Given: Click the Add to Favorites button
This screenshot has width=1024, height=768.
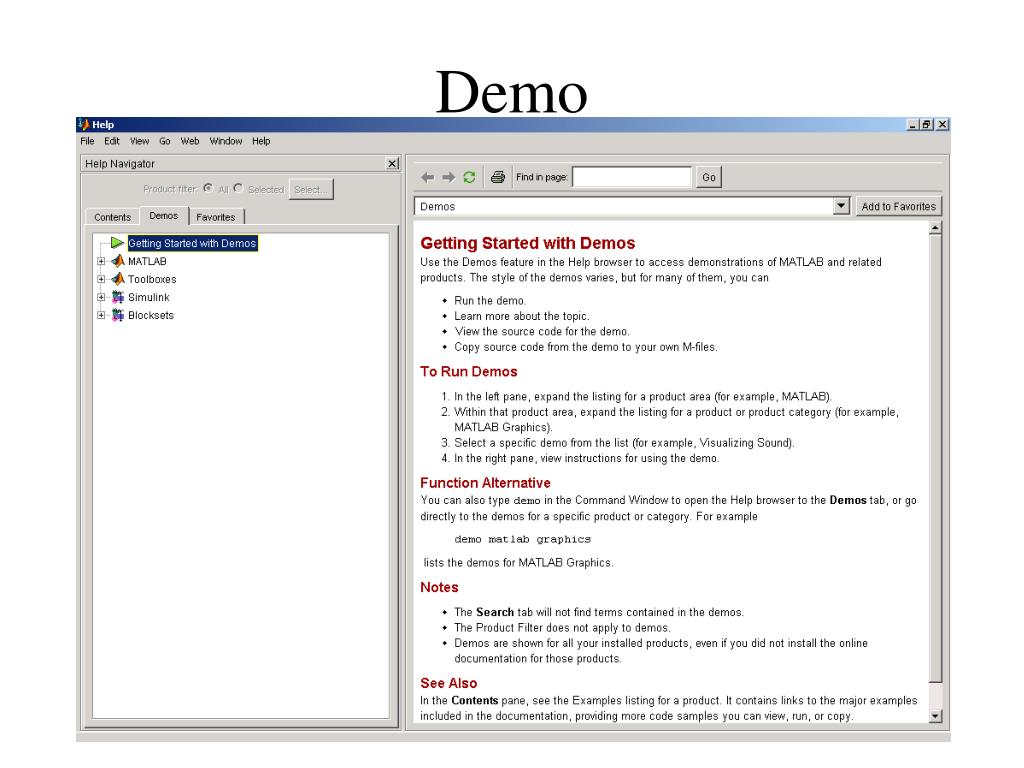Looking at the screenshot, I should pyautogui.click(x=899, y=206).
